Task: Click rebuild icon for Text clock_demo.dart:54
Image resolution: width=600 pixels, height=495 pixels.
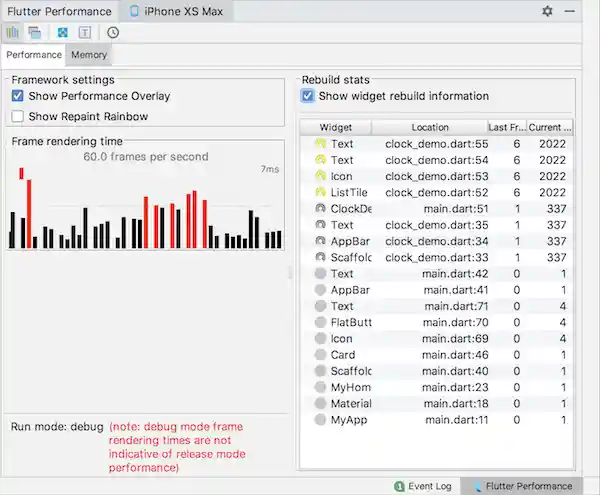Action: 320,160
